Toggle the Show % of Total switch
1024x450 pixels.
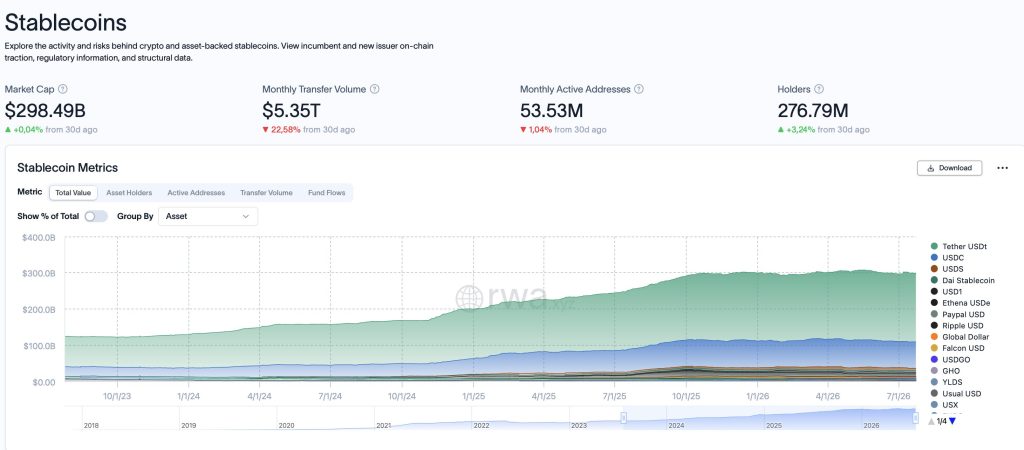coord(96,216)
